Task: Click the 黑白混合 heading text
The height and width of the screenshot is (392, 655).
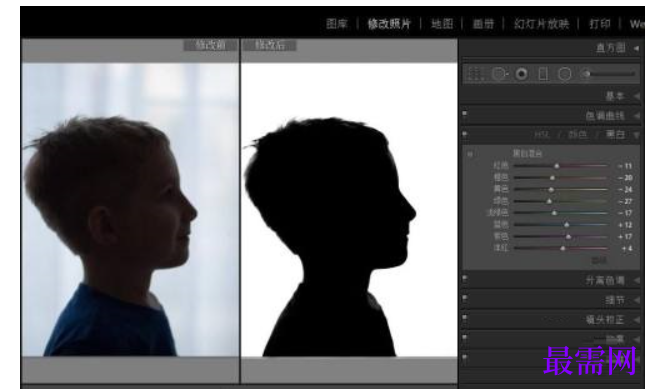Action: 527,153
